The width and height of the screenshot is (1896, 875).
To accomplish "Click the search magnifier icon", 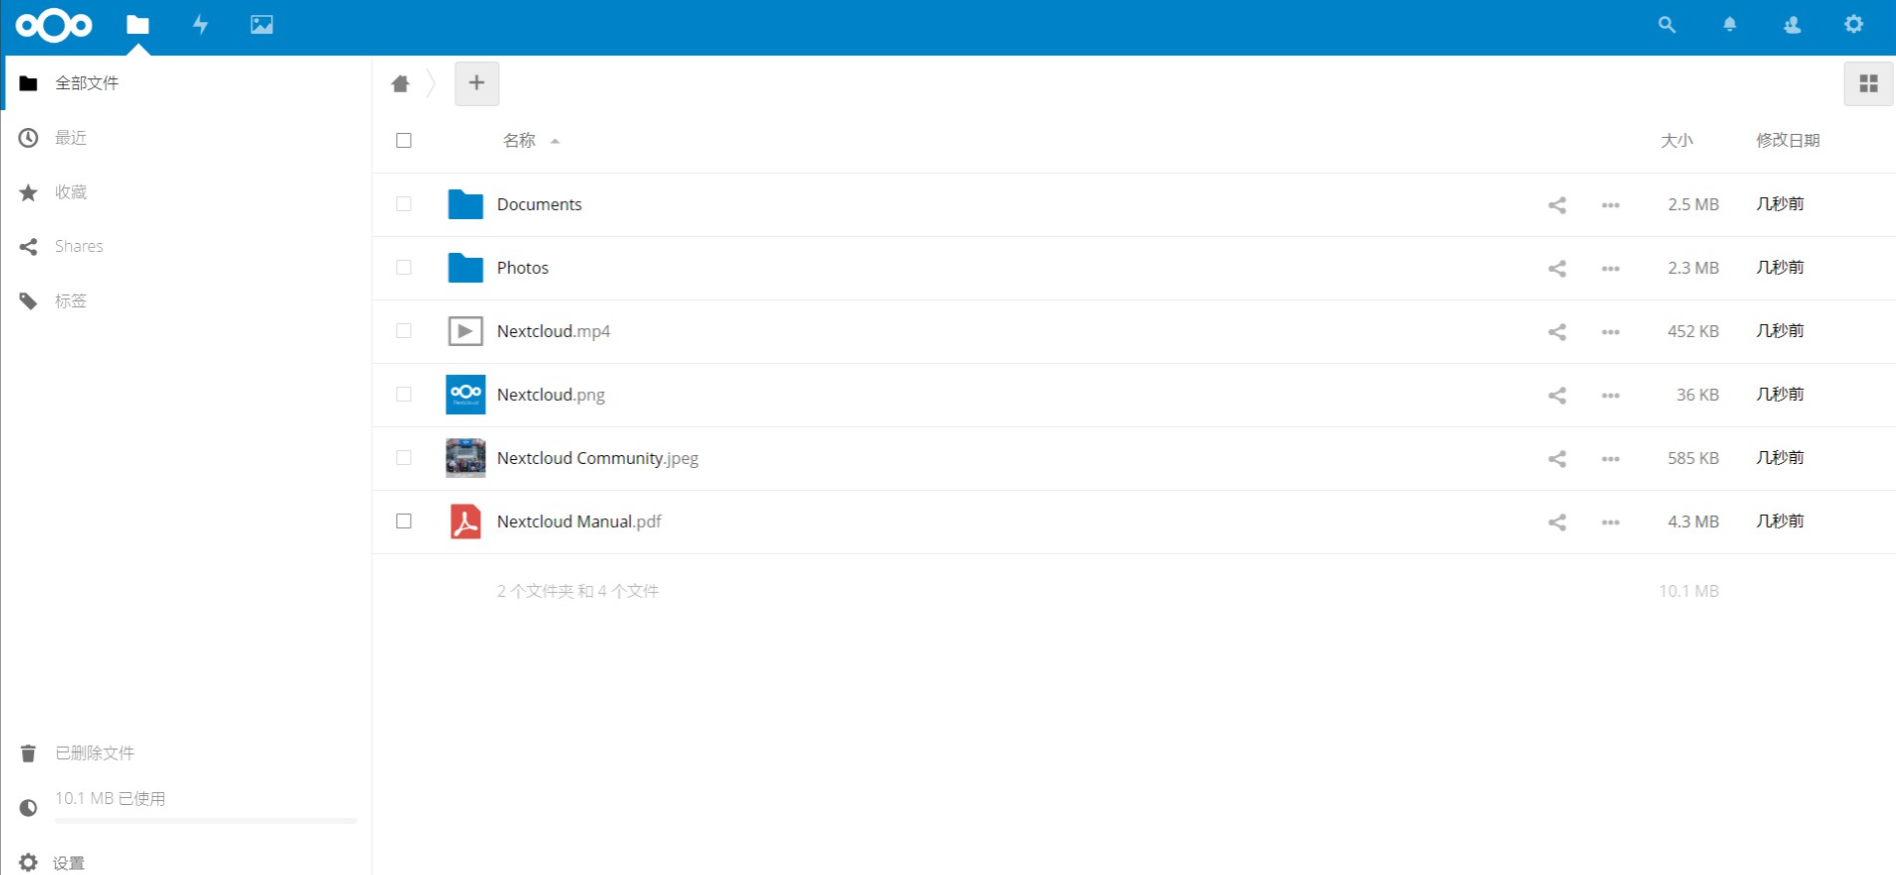I will pos(1667,25).
